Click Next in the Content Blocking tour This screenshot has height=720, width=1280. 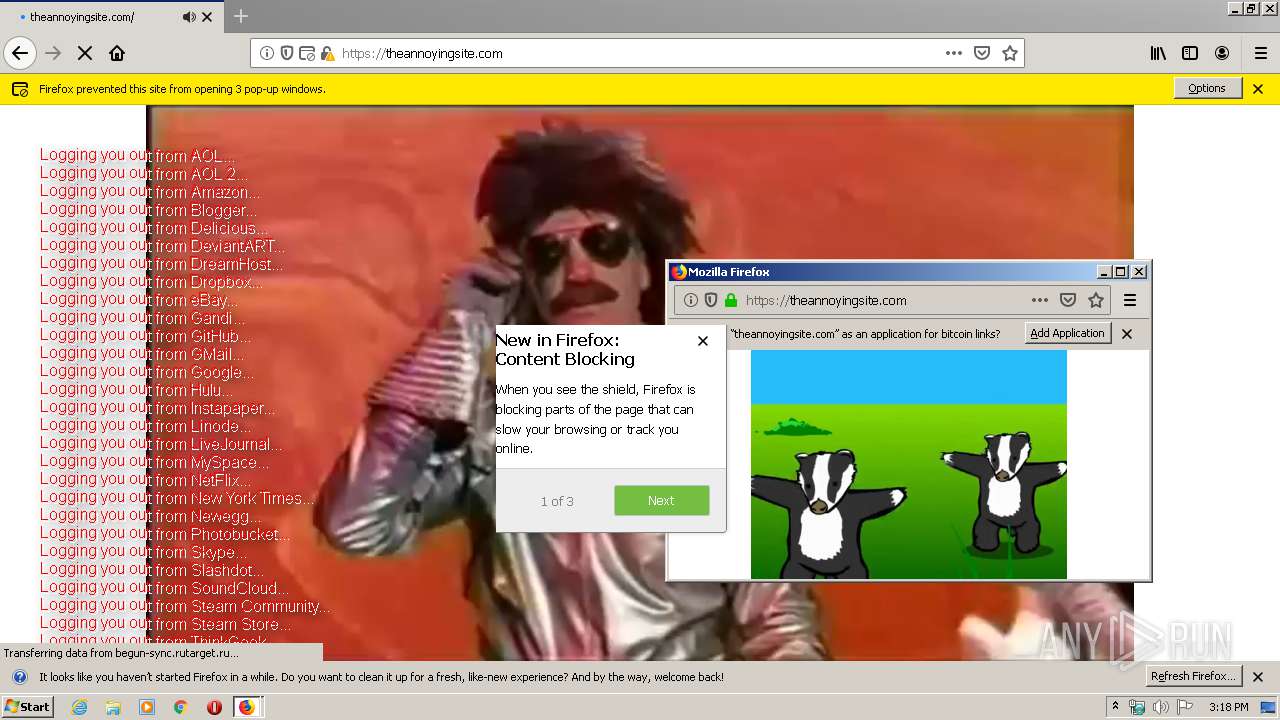click(661, 501)
